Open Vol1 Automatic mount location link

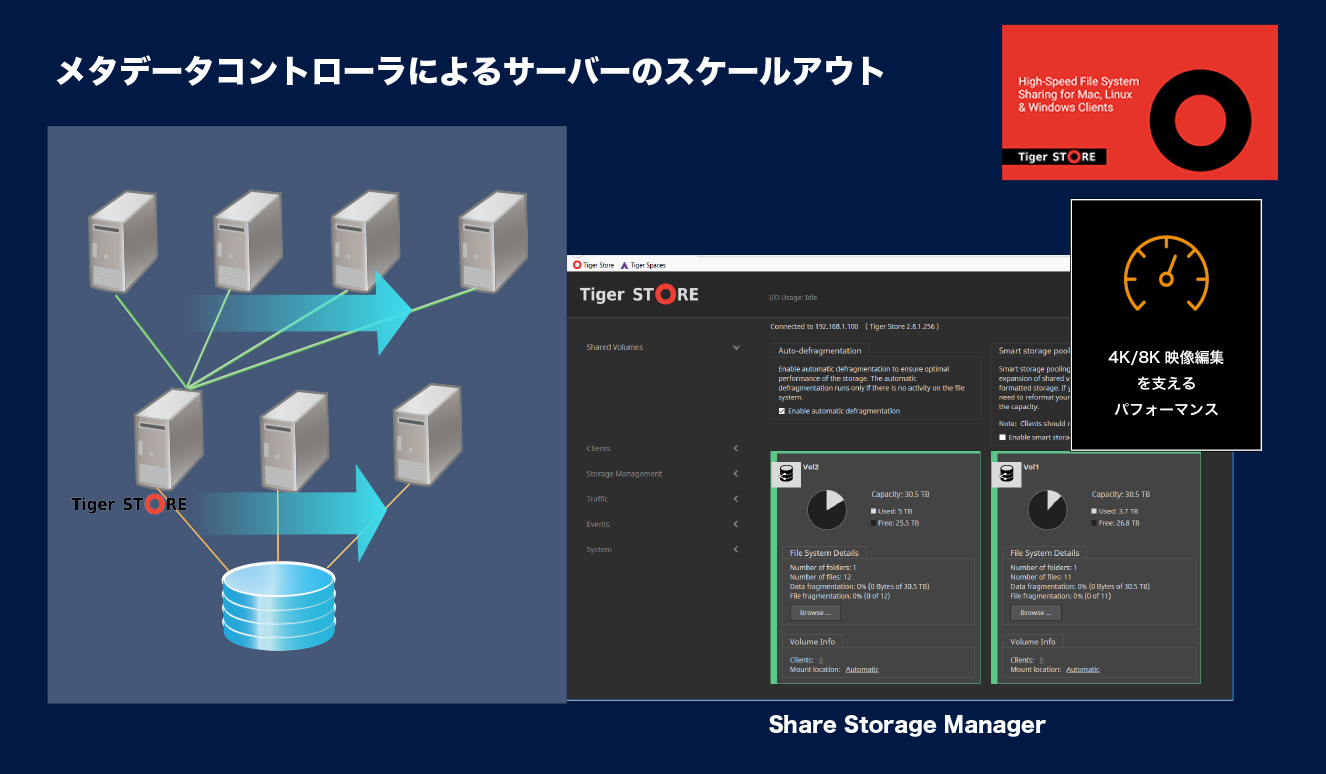point(1082,669)
